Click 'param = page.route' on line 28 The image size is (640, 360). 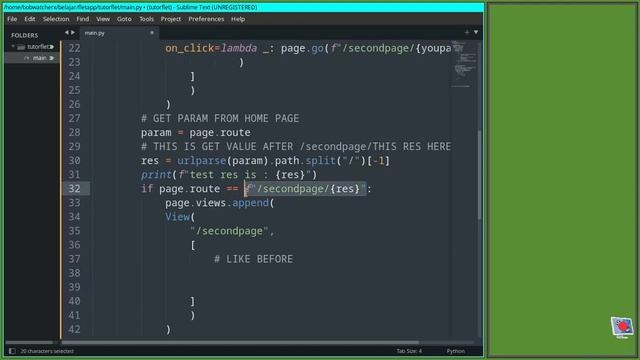pyautogui.click(x=196, y=133)
